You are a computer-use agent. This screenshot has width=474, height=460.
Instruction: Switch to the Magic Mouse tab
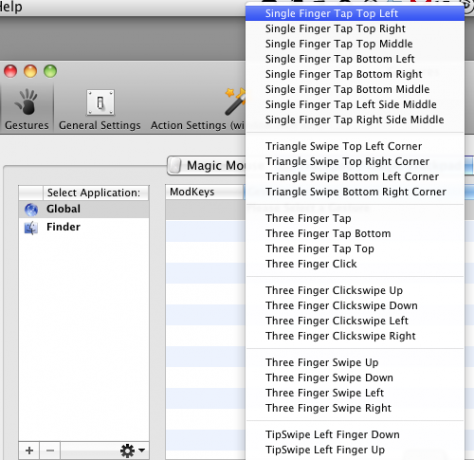tap(207, 165)
